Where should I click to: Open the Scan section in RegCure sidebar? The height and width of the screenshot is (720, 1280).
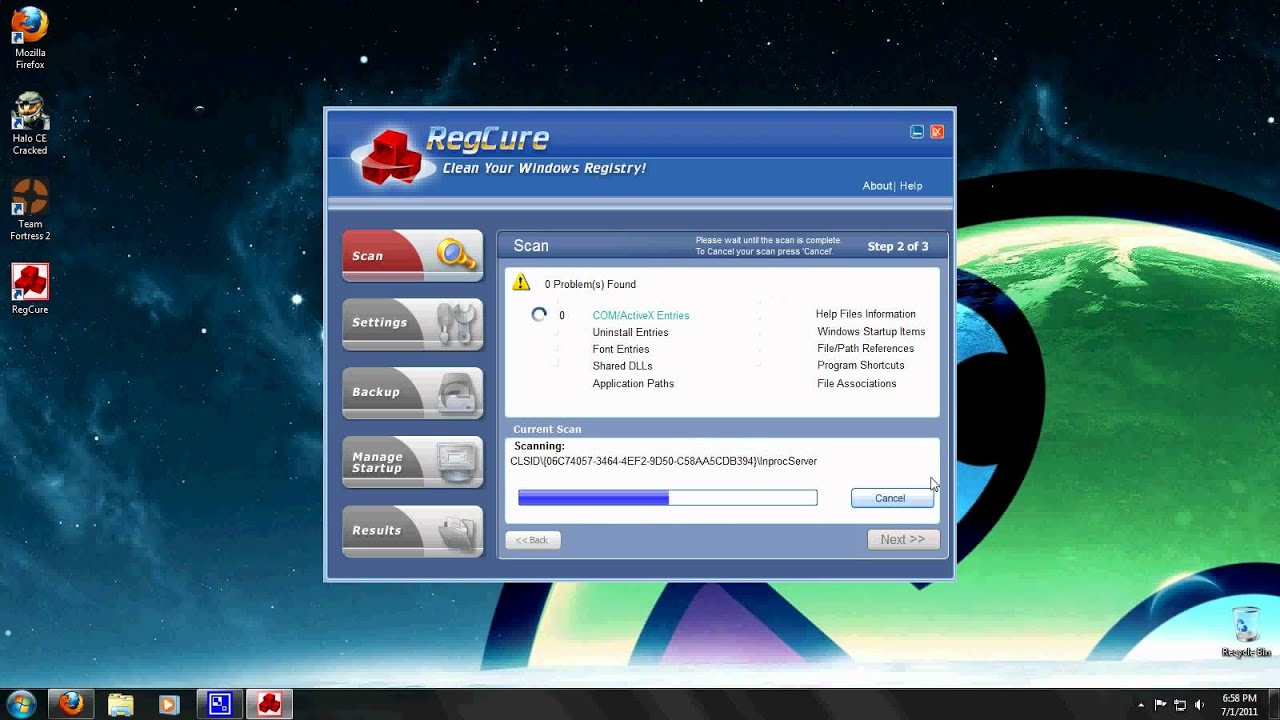point(412,256)
